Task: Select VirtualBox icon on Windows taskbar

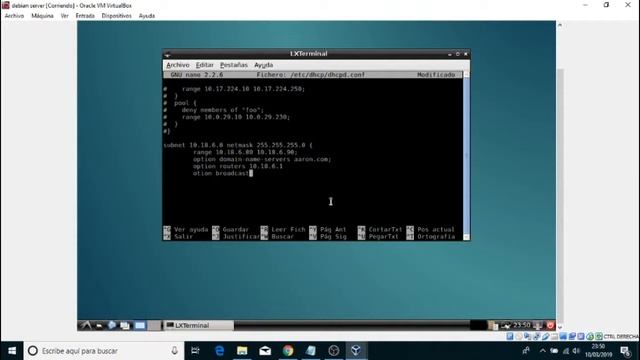Action: pos(356,351)
